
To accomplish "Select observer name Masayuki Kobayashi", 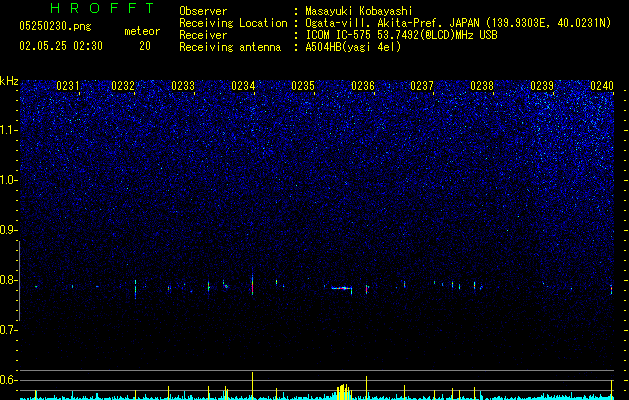I will (358, 11).
